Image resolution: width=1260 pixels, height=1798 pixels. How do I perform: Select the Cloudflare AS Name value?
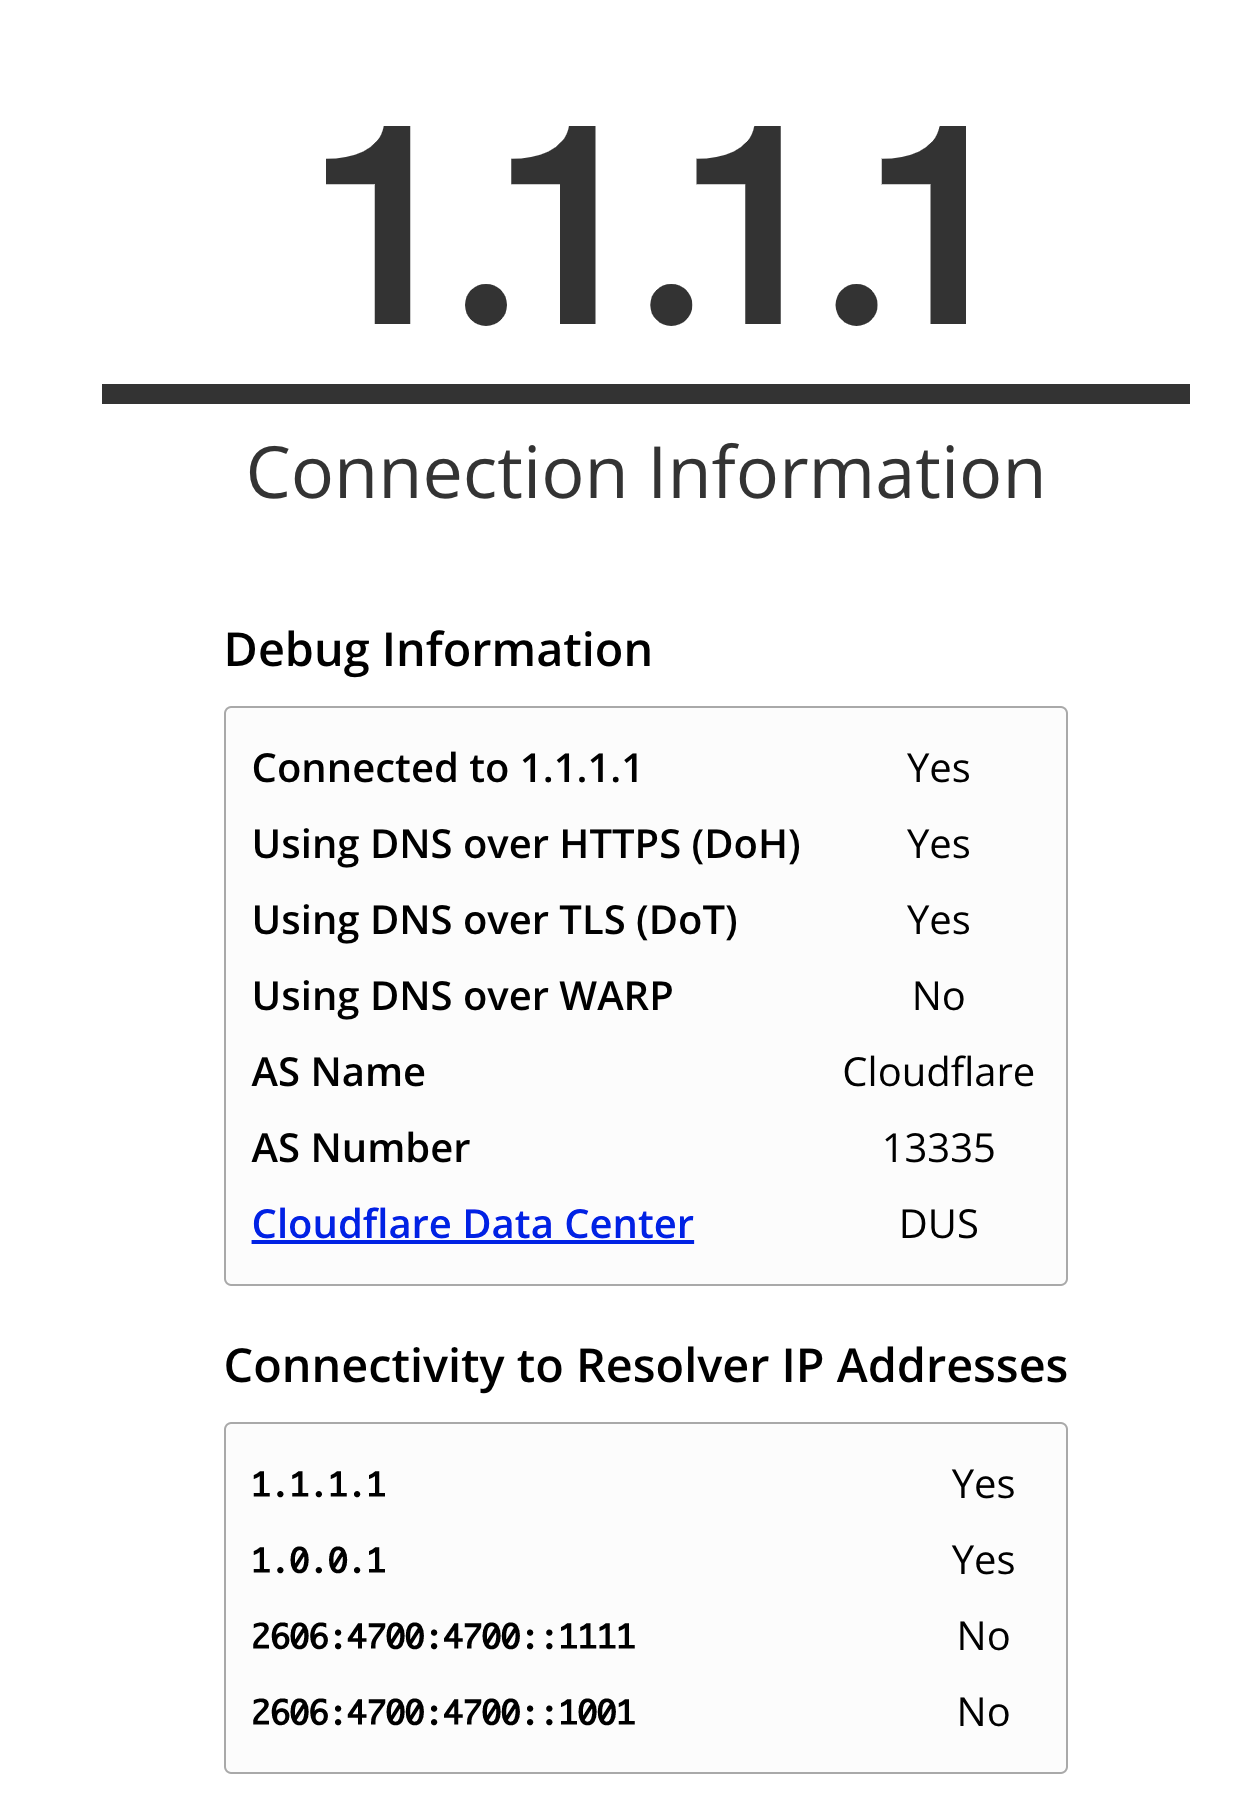click(938, 1071)
